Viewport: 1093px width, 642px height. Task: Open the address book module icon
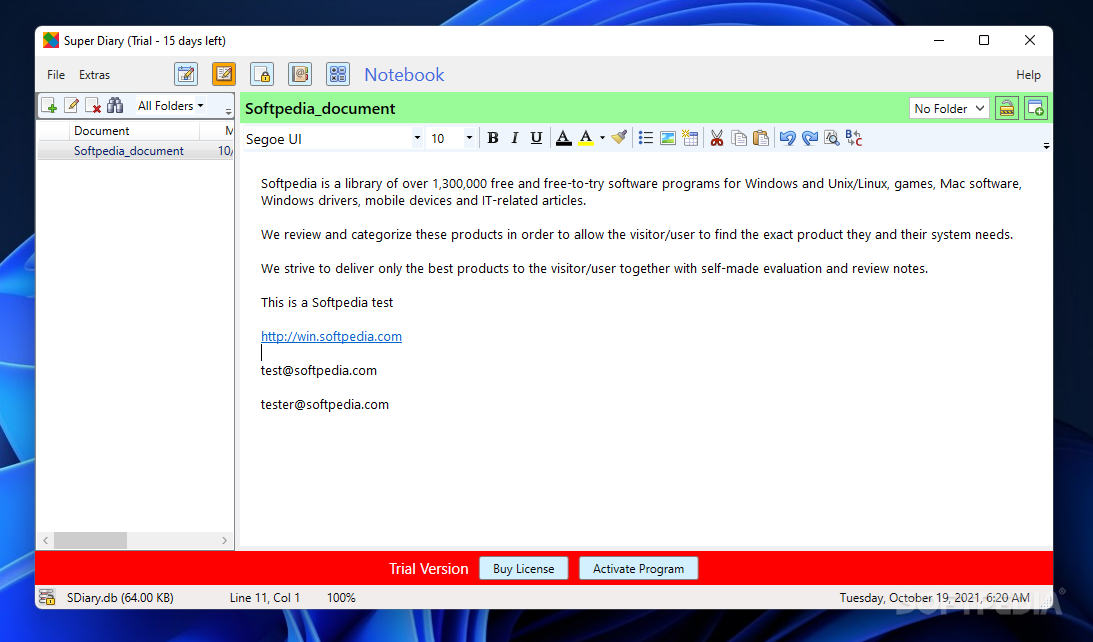(300, 74)
